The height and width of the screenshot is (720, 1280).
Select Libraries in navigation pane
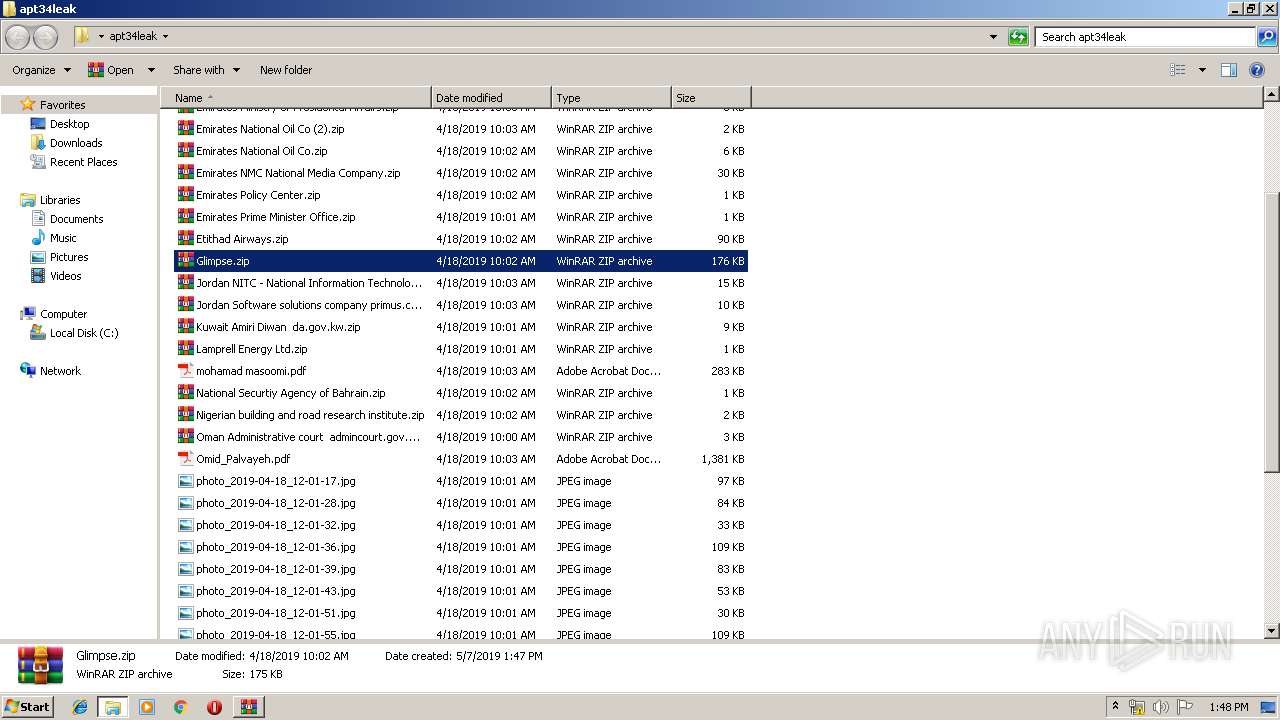(x=60, y=200)
